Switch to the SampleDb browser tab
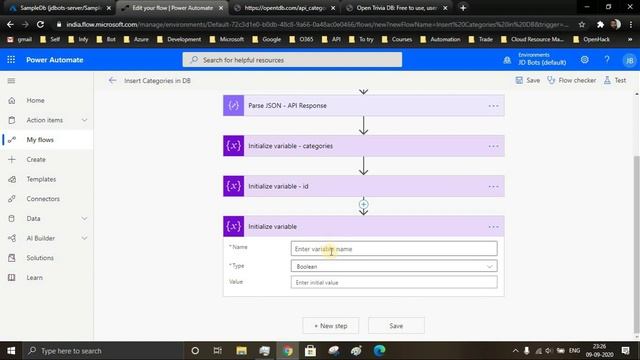Image resolution: width=640 pixels, height=360 pixels. click(x=60, y=8)
